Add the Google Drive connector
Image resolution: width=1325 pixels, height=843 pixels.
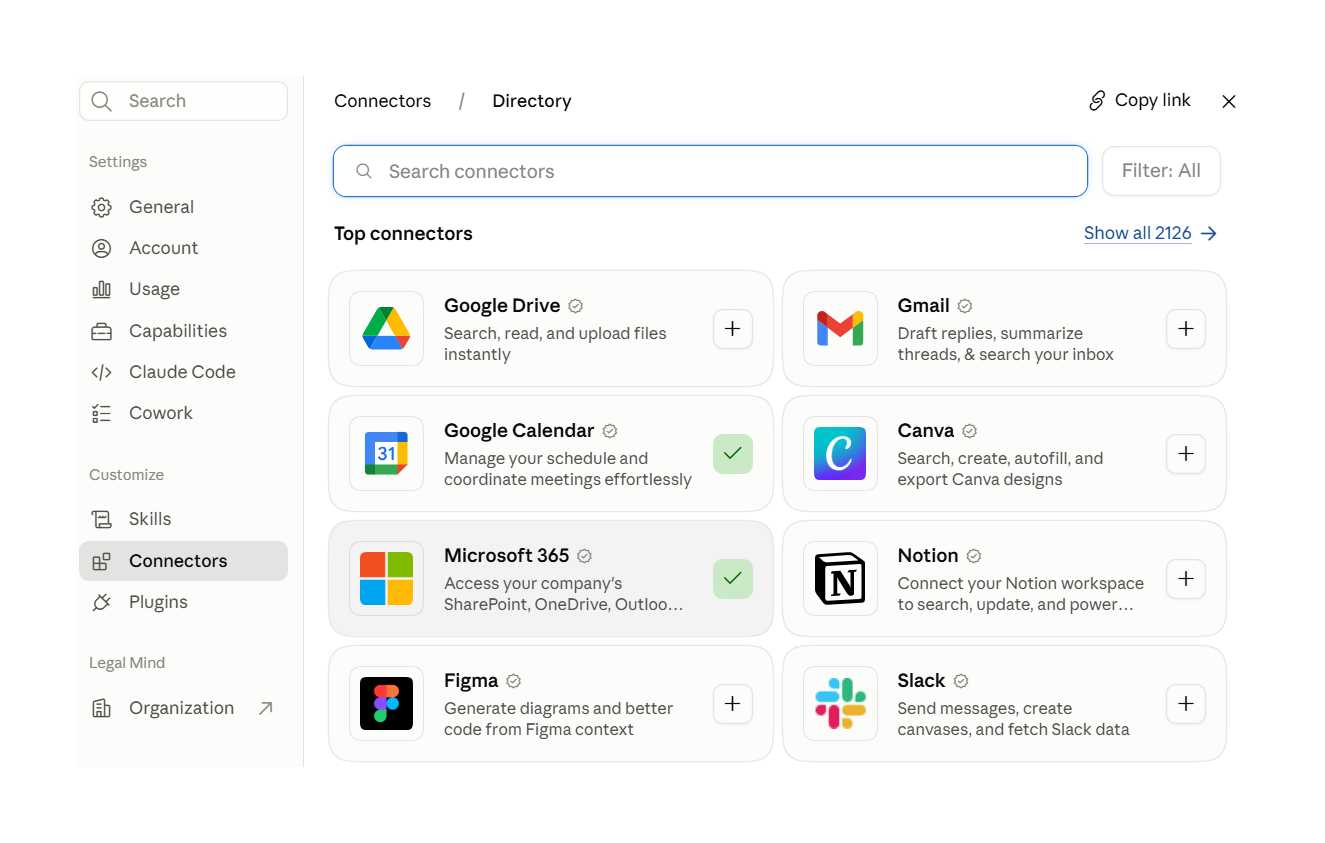(x=733, y=329)
